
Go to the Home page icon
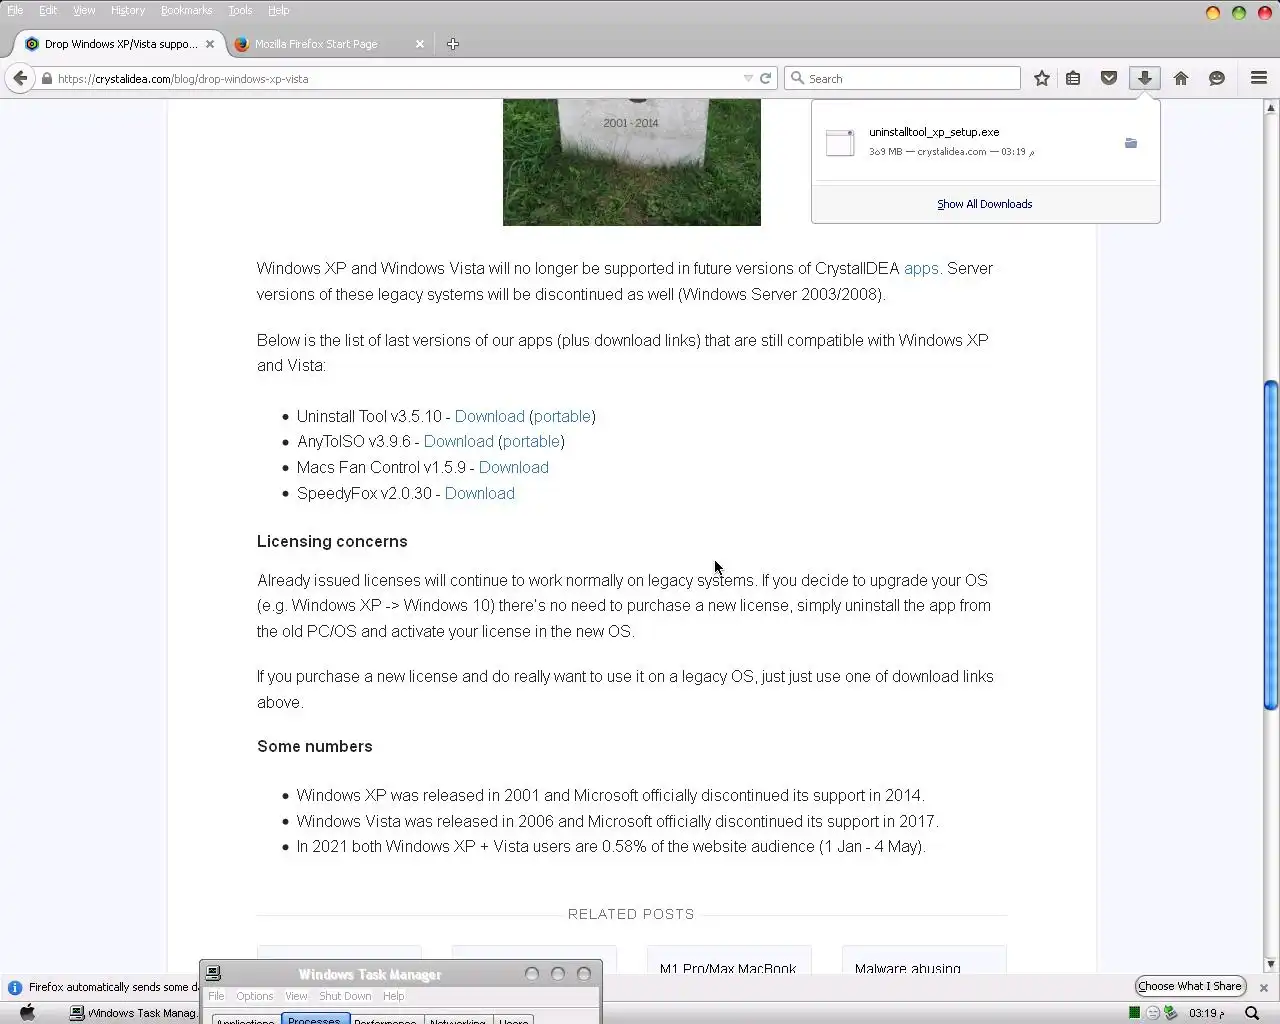[1181, 78]
